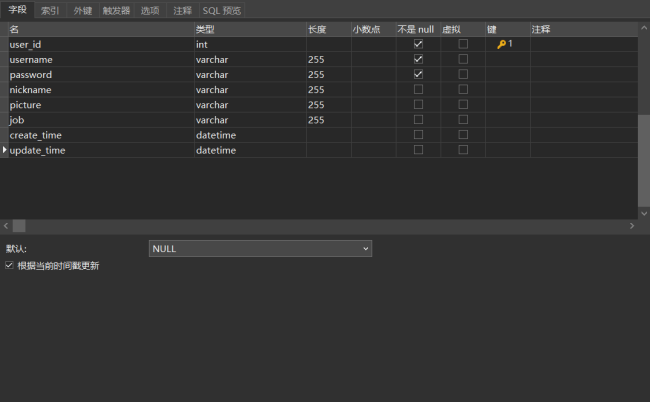Click the 255 length cell of job
Screen dimensions: 650x402
coord(329,120)
